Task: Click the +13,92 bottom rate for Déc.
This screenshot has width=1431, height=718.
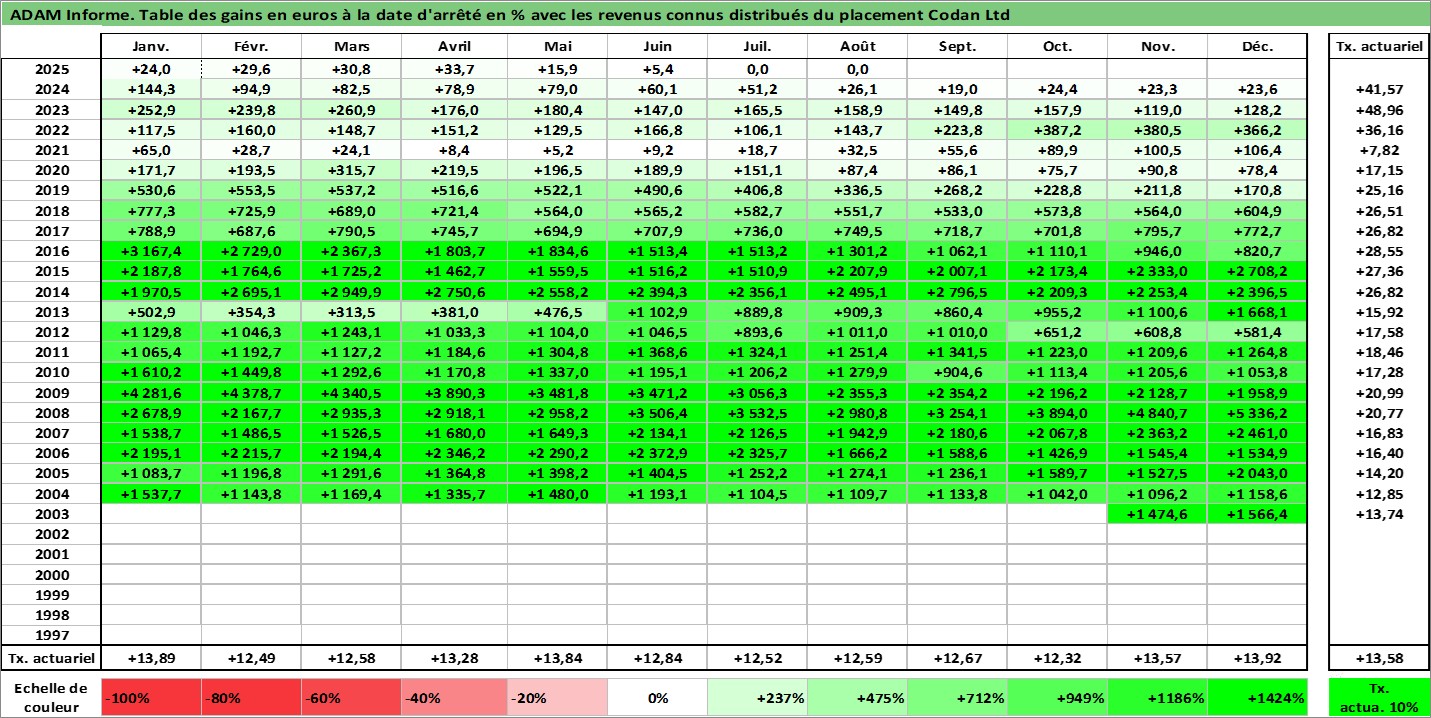Action: coord(1257,658)
